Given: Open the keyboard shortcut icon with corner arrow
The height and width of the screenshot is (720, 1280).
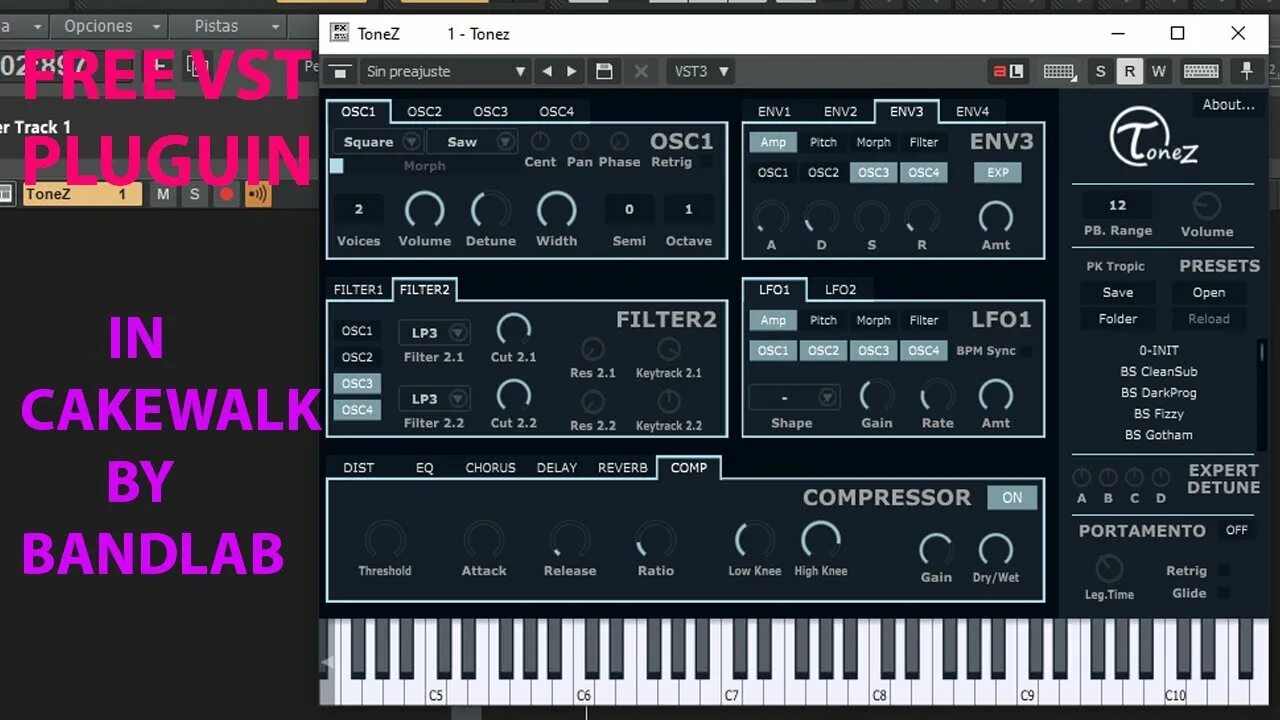Looking at the screenshot, I should click(x=1060, y=71).
